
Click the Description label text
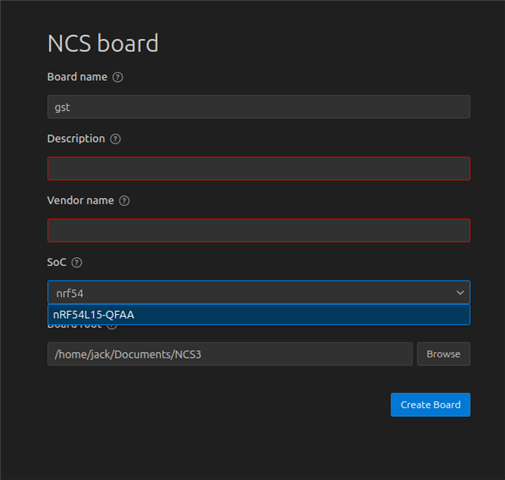click(x=76, y=139)
